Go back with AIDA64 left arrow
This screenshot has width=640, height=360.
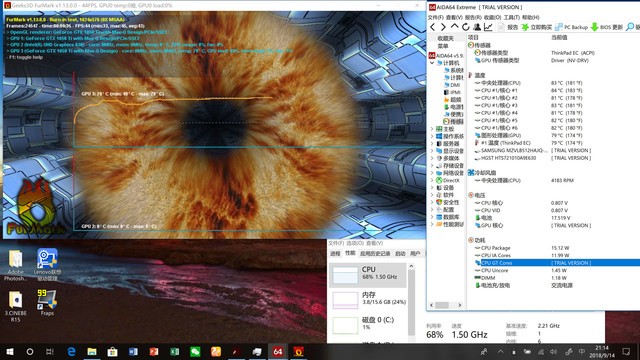pos(433,27)
